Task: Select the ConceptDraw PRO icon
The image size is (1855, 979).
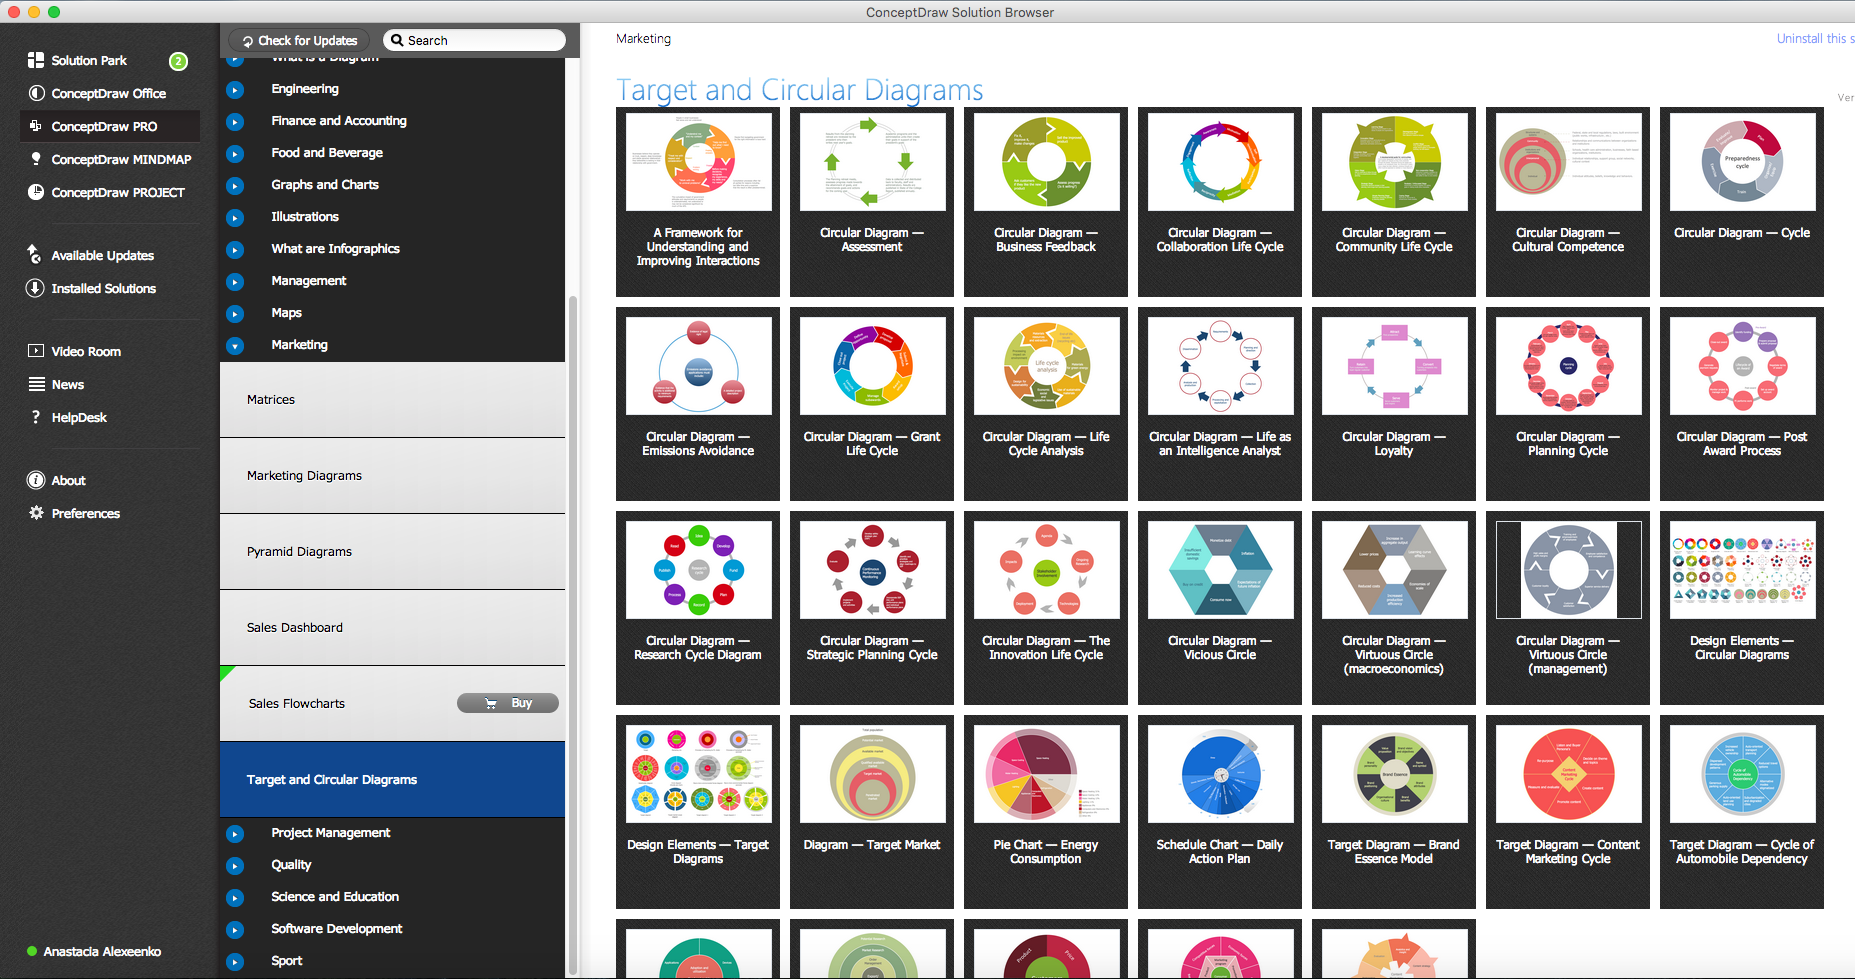Action: (36, 126)
